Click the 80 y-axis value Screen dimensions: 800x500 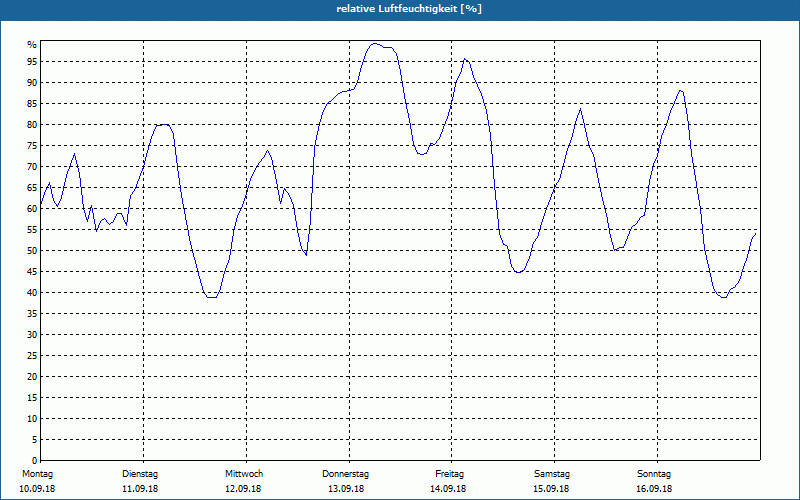coord(32,124)
